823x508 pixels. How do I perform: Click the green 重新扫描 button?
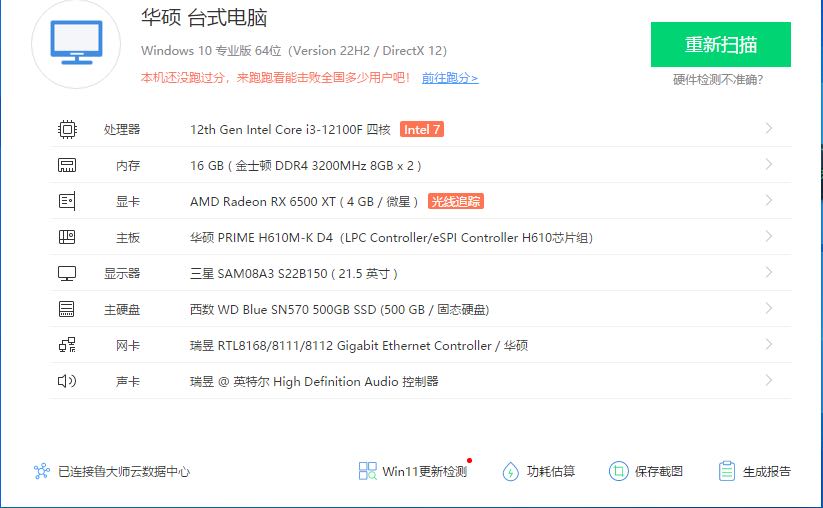tap(721, 45)
